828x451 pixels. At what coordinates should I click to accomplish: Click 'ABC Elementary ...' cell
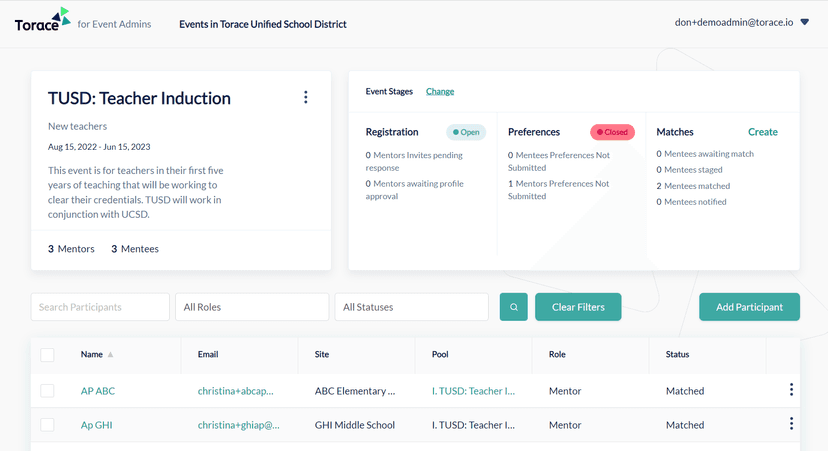coord(355,391)
